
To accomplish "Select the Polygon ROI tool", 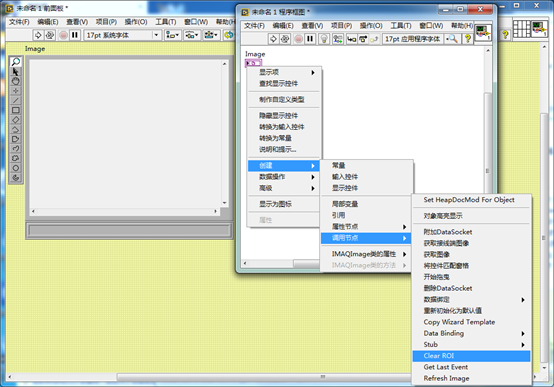I will [x=16, y=139].
